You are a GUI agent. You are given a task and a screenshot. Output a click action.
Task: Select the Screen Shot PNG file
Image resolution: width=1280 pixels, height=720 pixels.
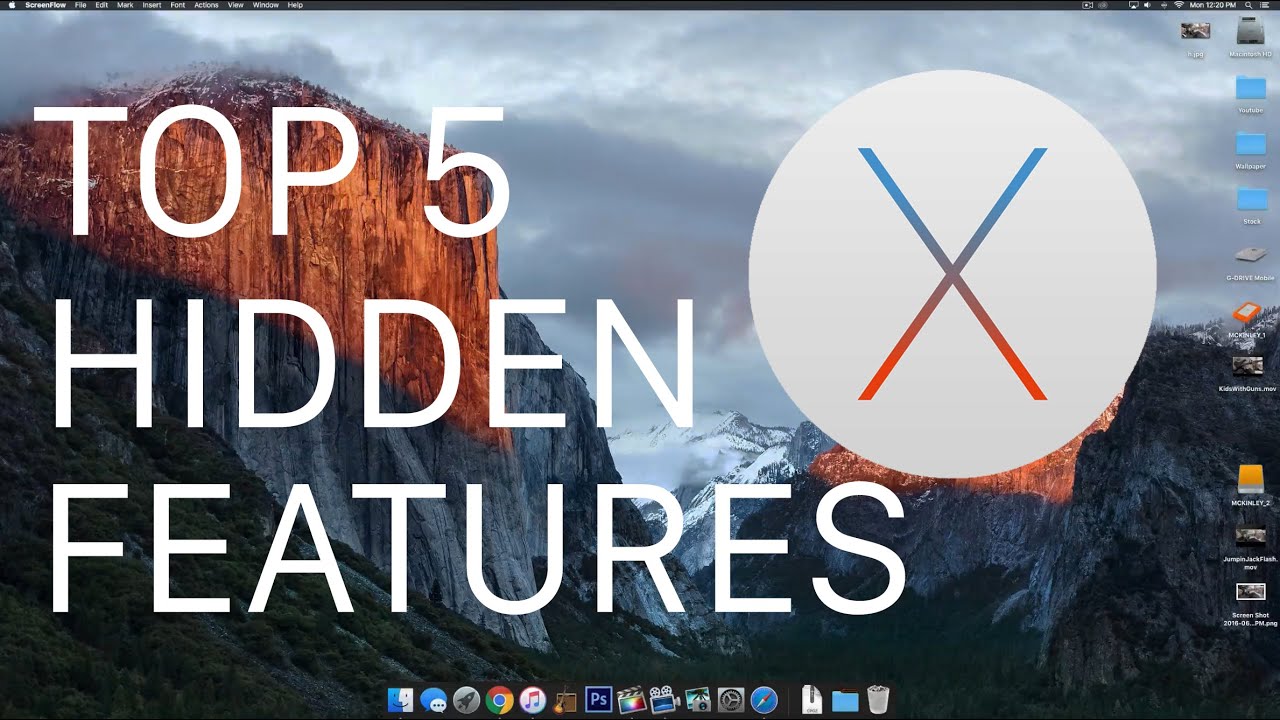click(x=1251, y=592)
